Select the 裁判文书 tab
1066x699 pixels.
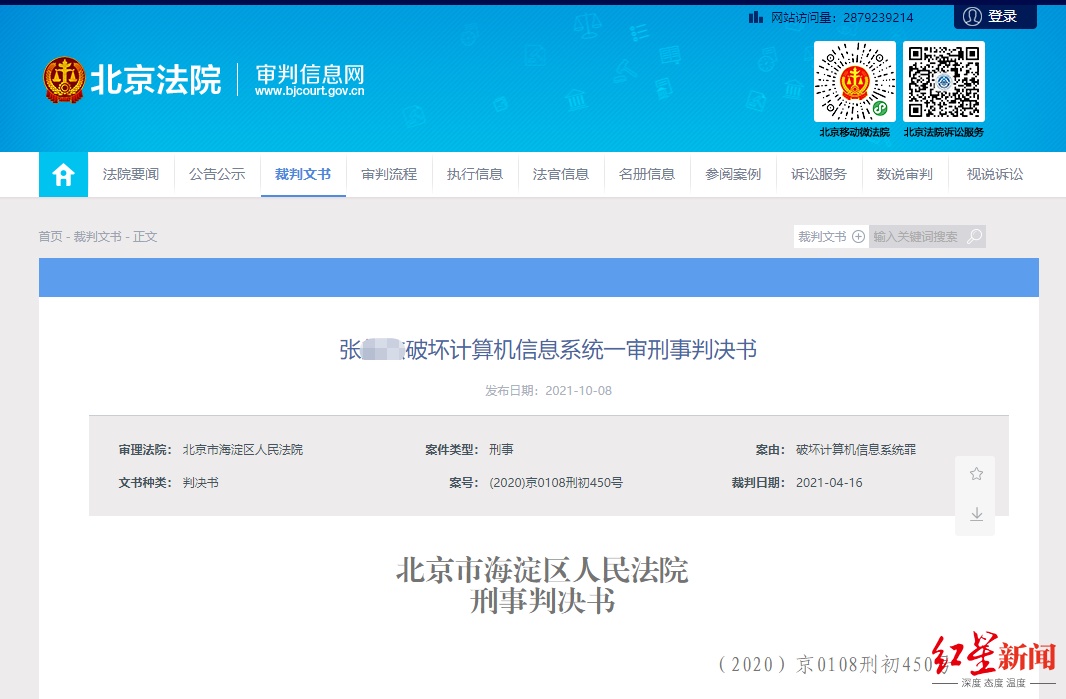point(303,174)
